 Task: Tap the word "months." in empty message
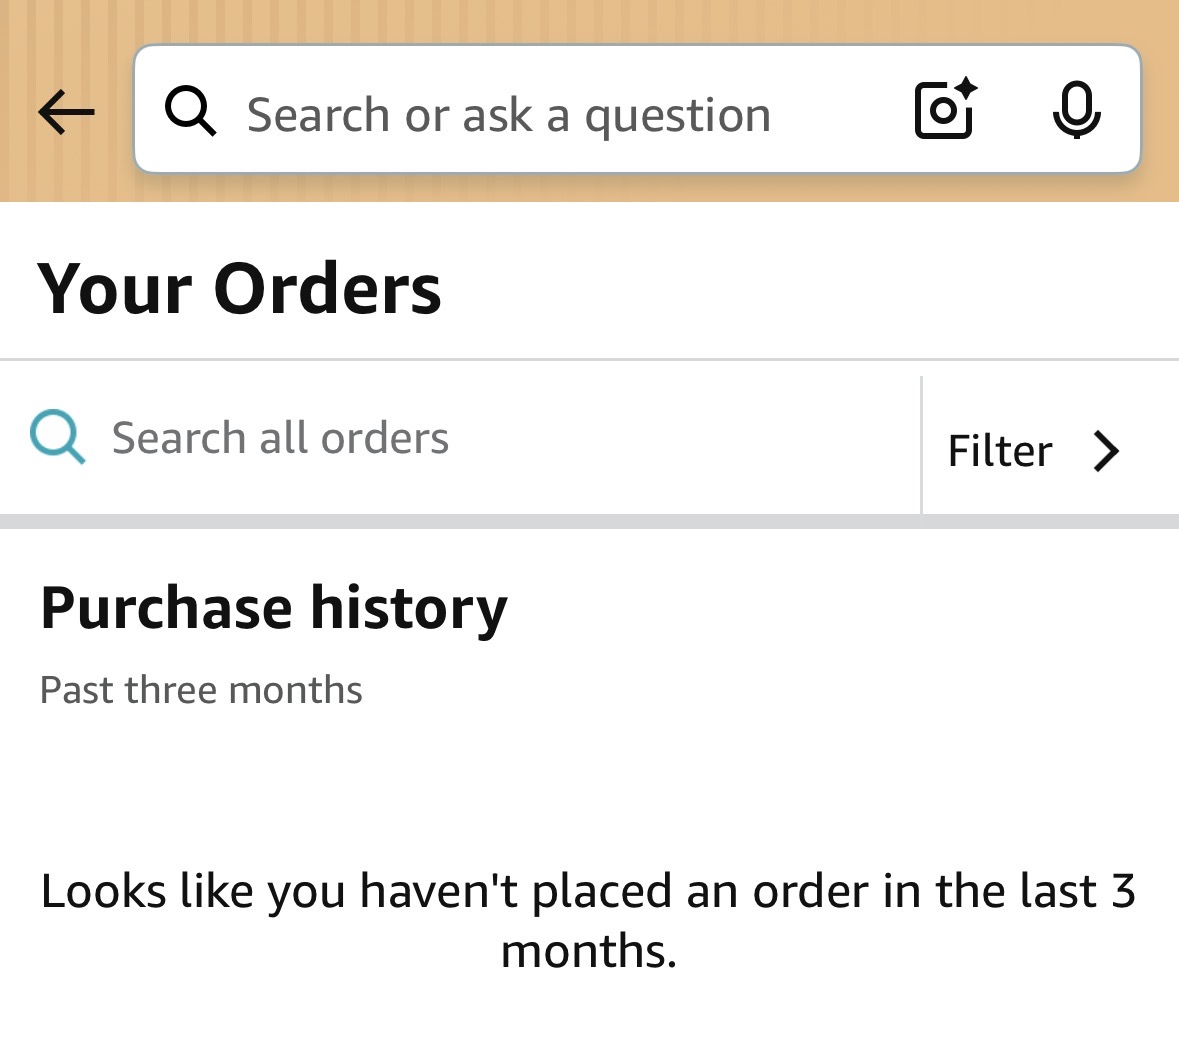(x=588, y=950)
